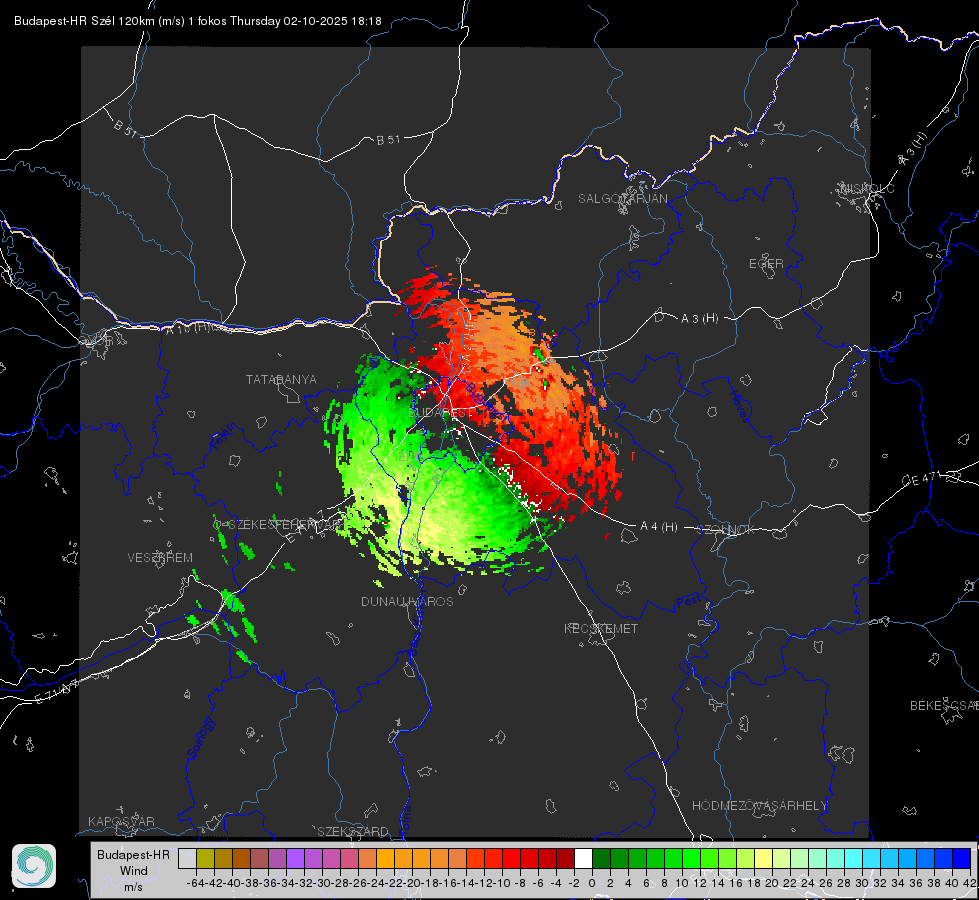Pick the yellow 18 m/s legend swatch
This screenshot has width=979, height=900.
764,858
